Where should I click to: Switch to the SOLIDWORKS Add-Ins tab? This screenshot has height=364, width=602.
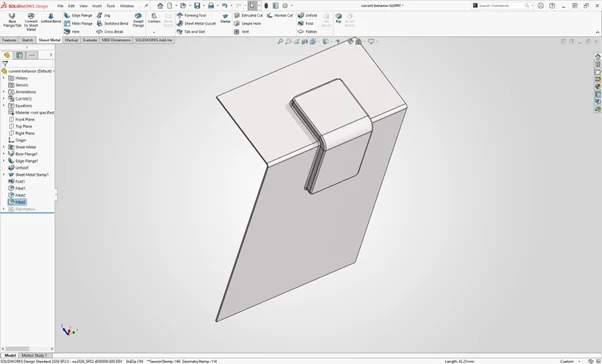(x=154, y=40)
